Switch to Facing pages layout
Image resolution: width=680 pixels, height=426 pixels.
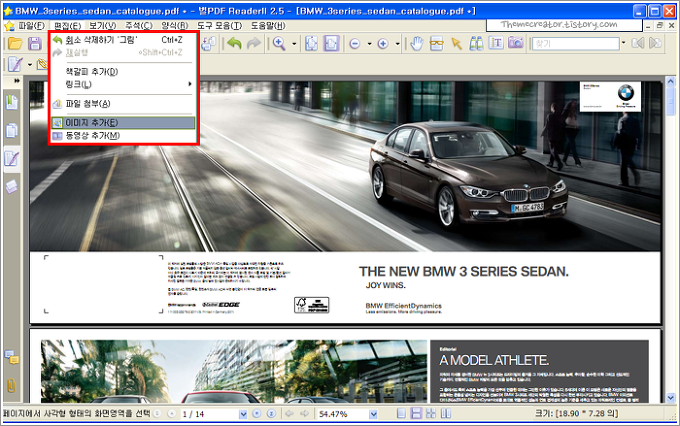point(446,414)
